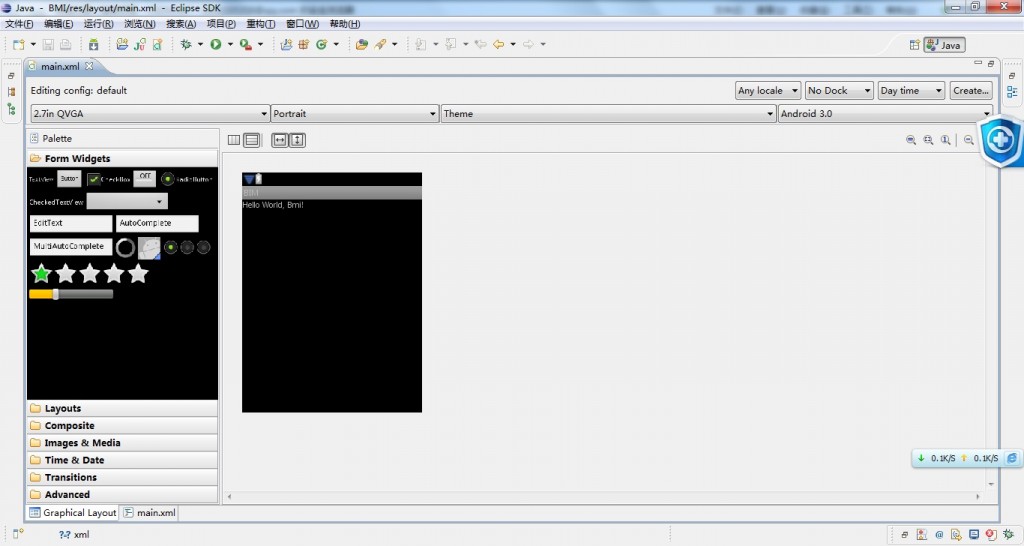Click the ImageButton Android thumbnail in palette

tap(149, 248)
